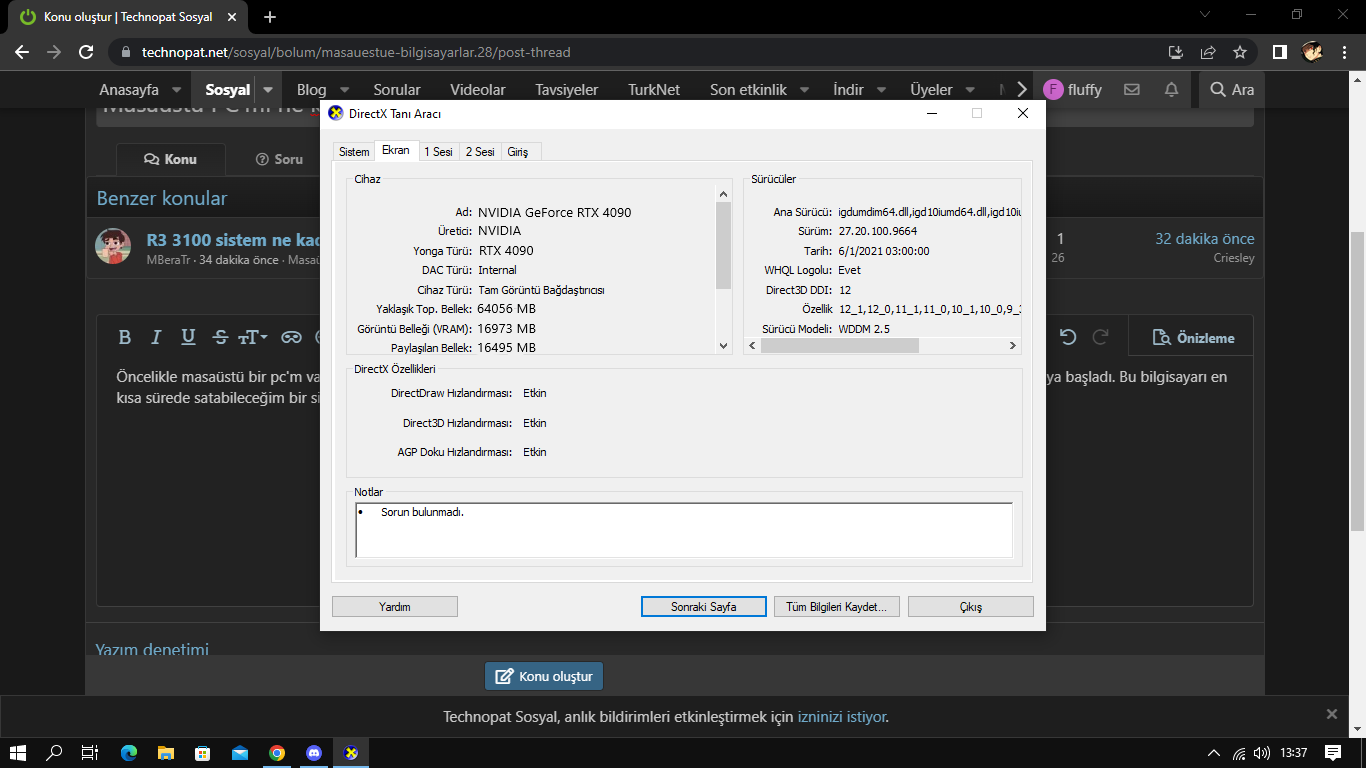This screenshot has width=1366, height=768.
Task: Go to Videolar in the site navigation
Action: (x=478, y=89)
